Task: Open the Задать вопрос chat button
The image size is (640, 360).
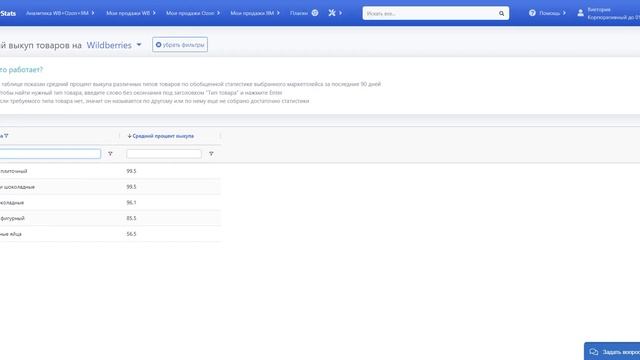Action: [x=612, y=351]
